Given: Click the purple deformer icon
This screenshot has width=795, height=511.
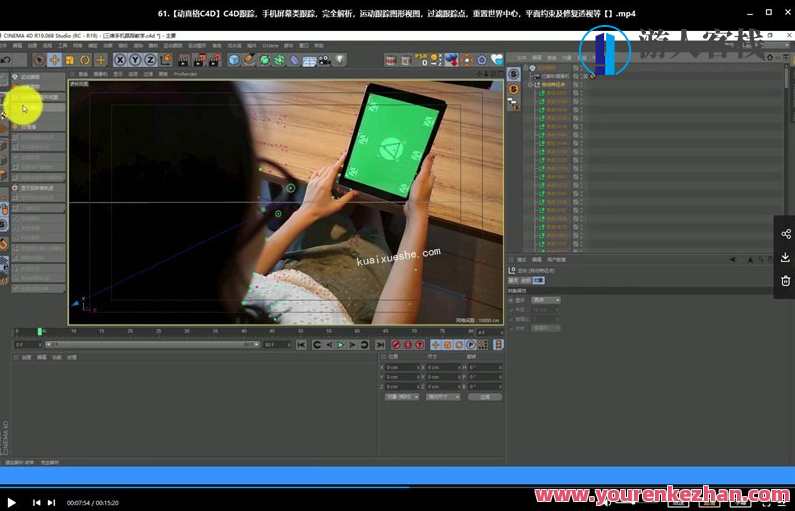Looking at the screenshot, I should point(295,60).
